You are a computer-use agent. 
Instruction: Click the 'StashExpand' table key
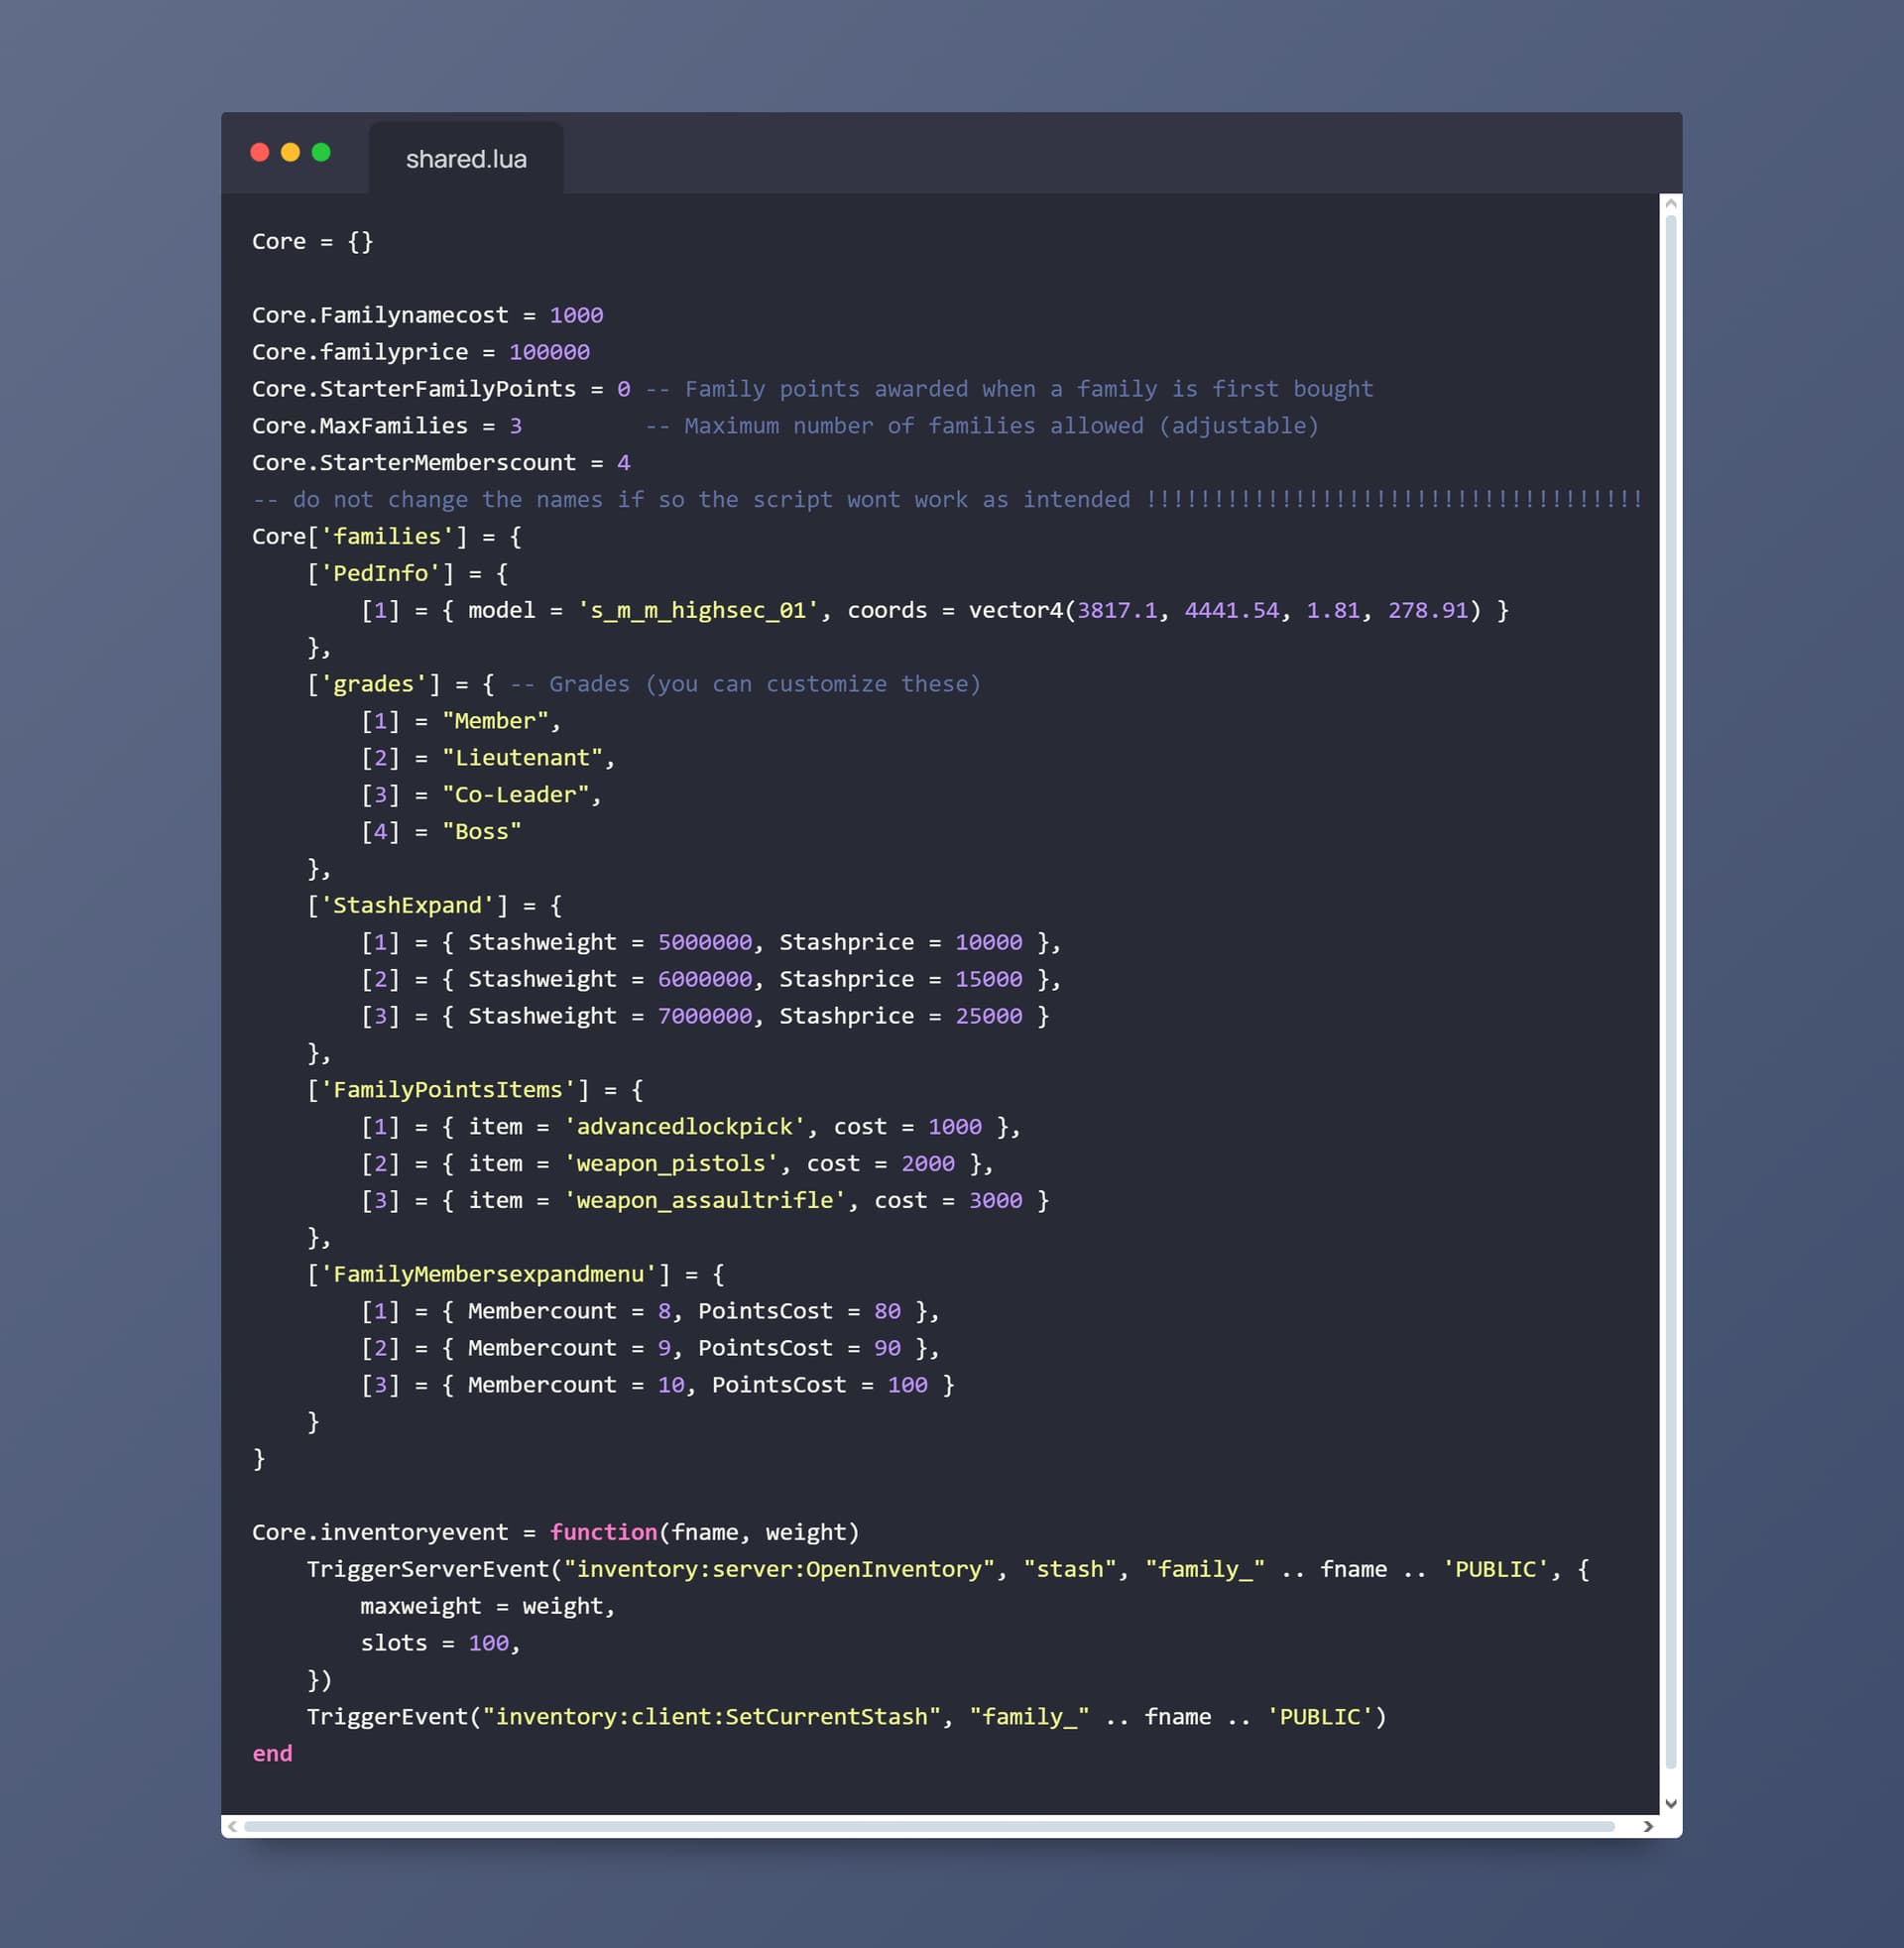point(407,905)
